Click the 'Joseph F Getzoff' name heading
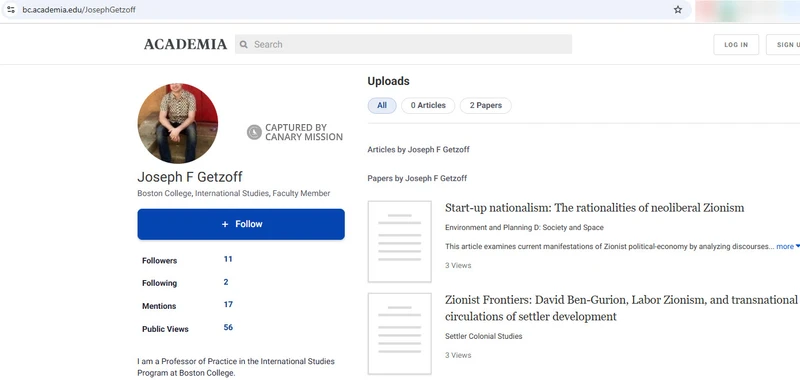Viewport: 800px width, 380px height. (190, 177)
